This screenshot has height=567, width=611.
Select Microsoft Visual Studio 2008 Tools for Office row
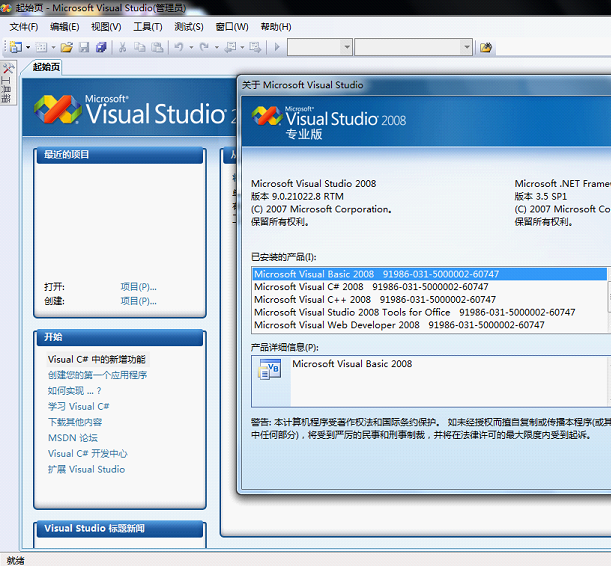click(429, 313)
